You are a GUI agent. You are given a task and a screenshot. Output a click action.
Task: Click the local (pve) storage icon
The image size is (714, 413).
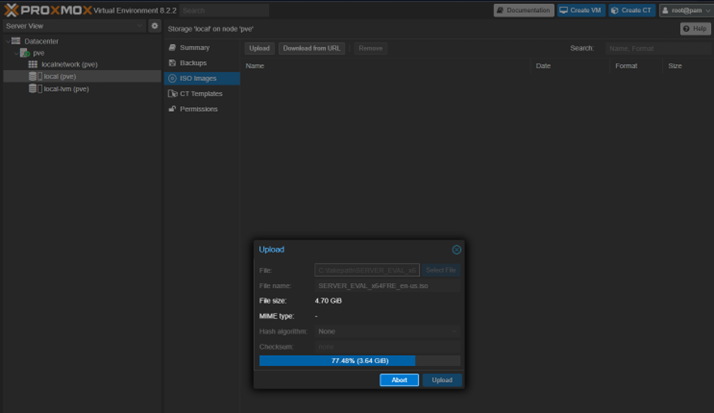35,76
